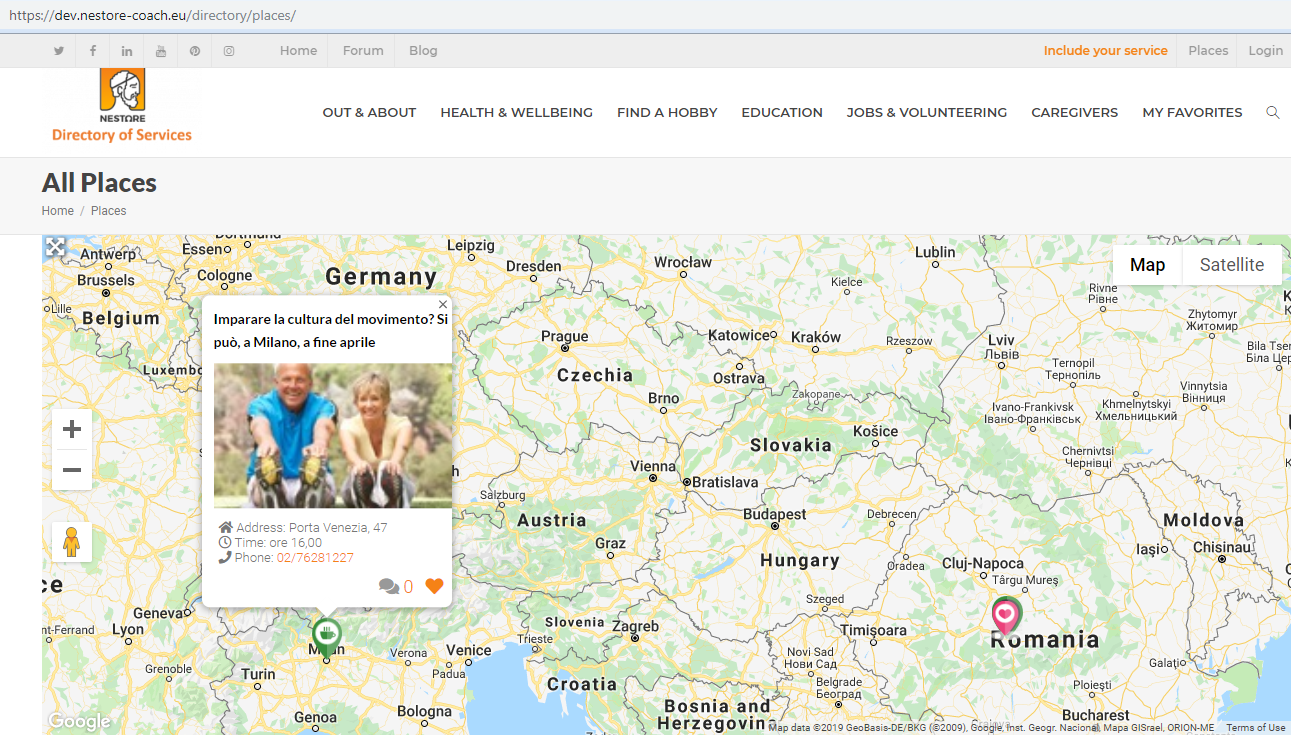Zoom out the map with minus button

click(x=72, y=470)
